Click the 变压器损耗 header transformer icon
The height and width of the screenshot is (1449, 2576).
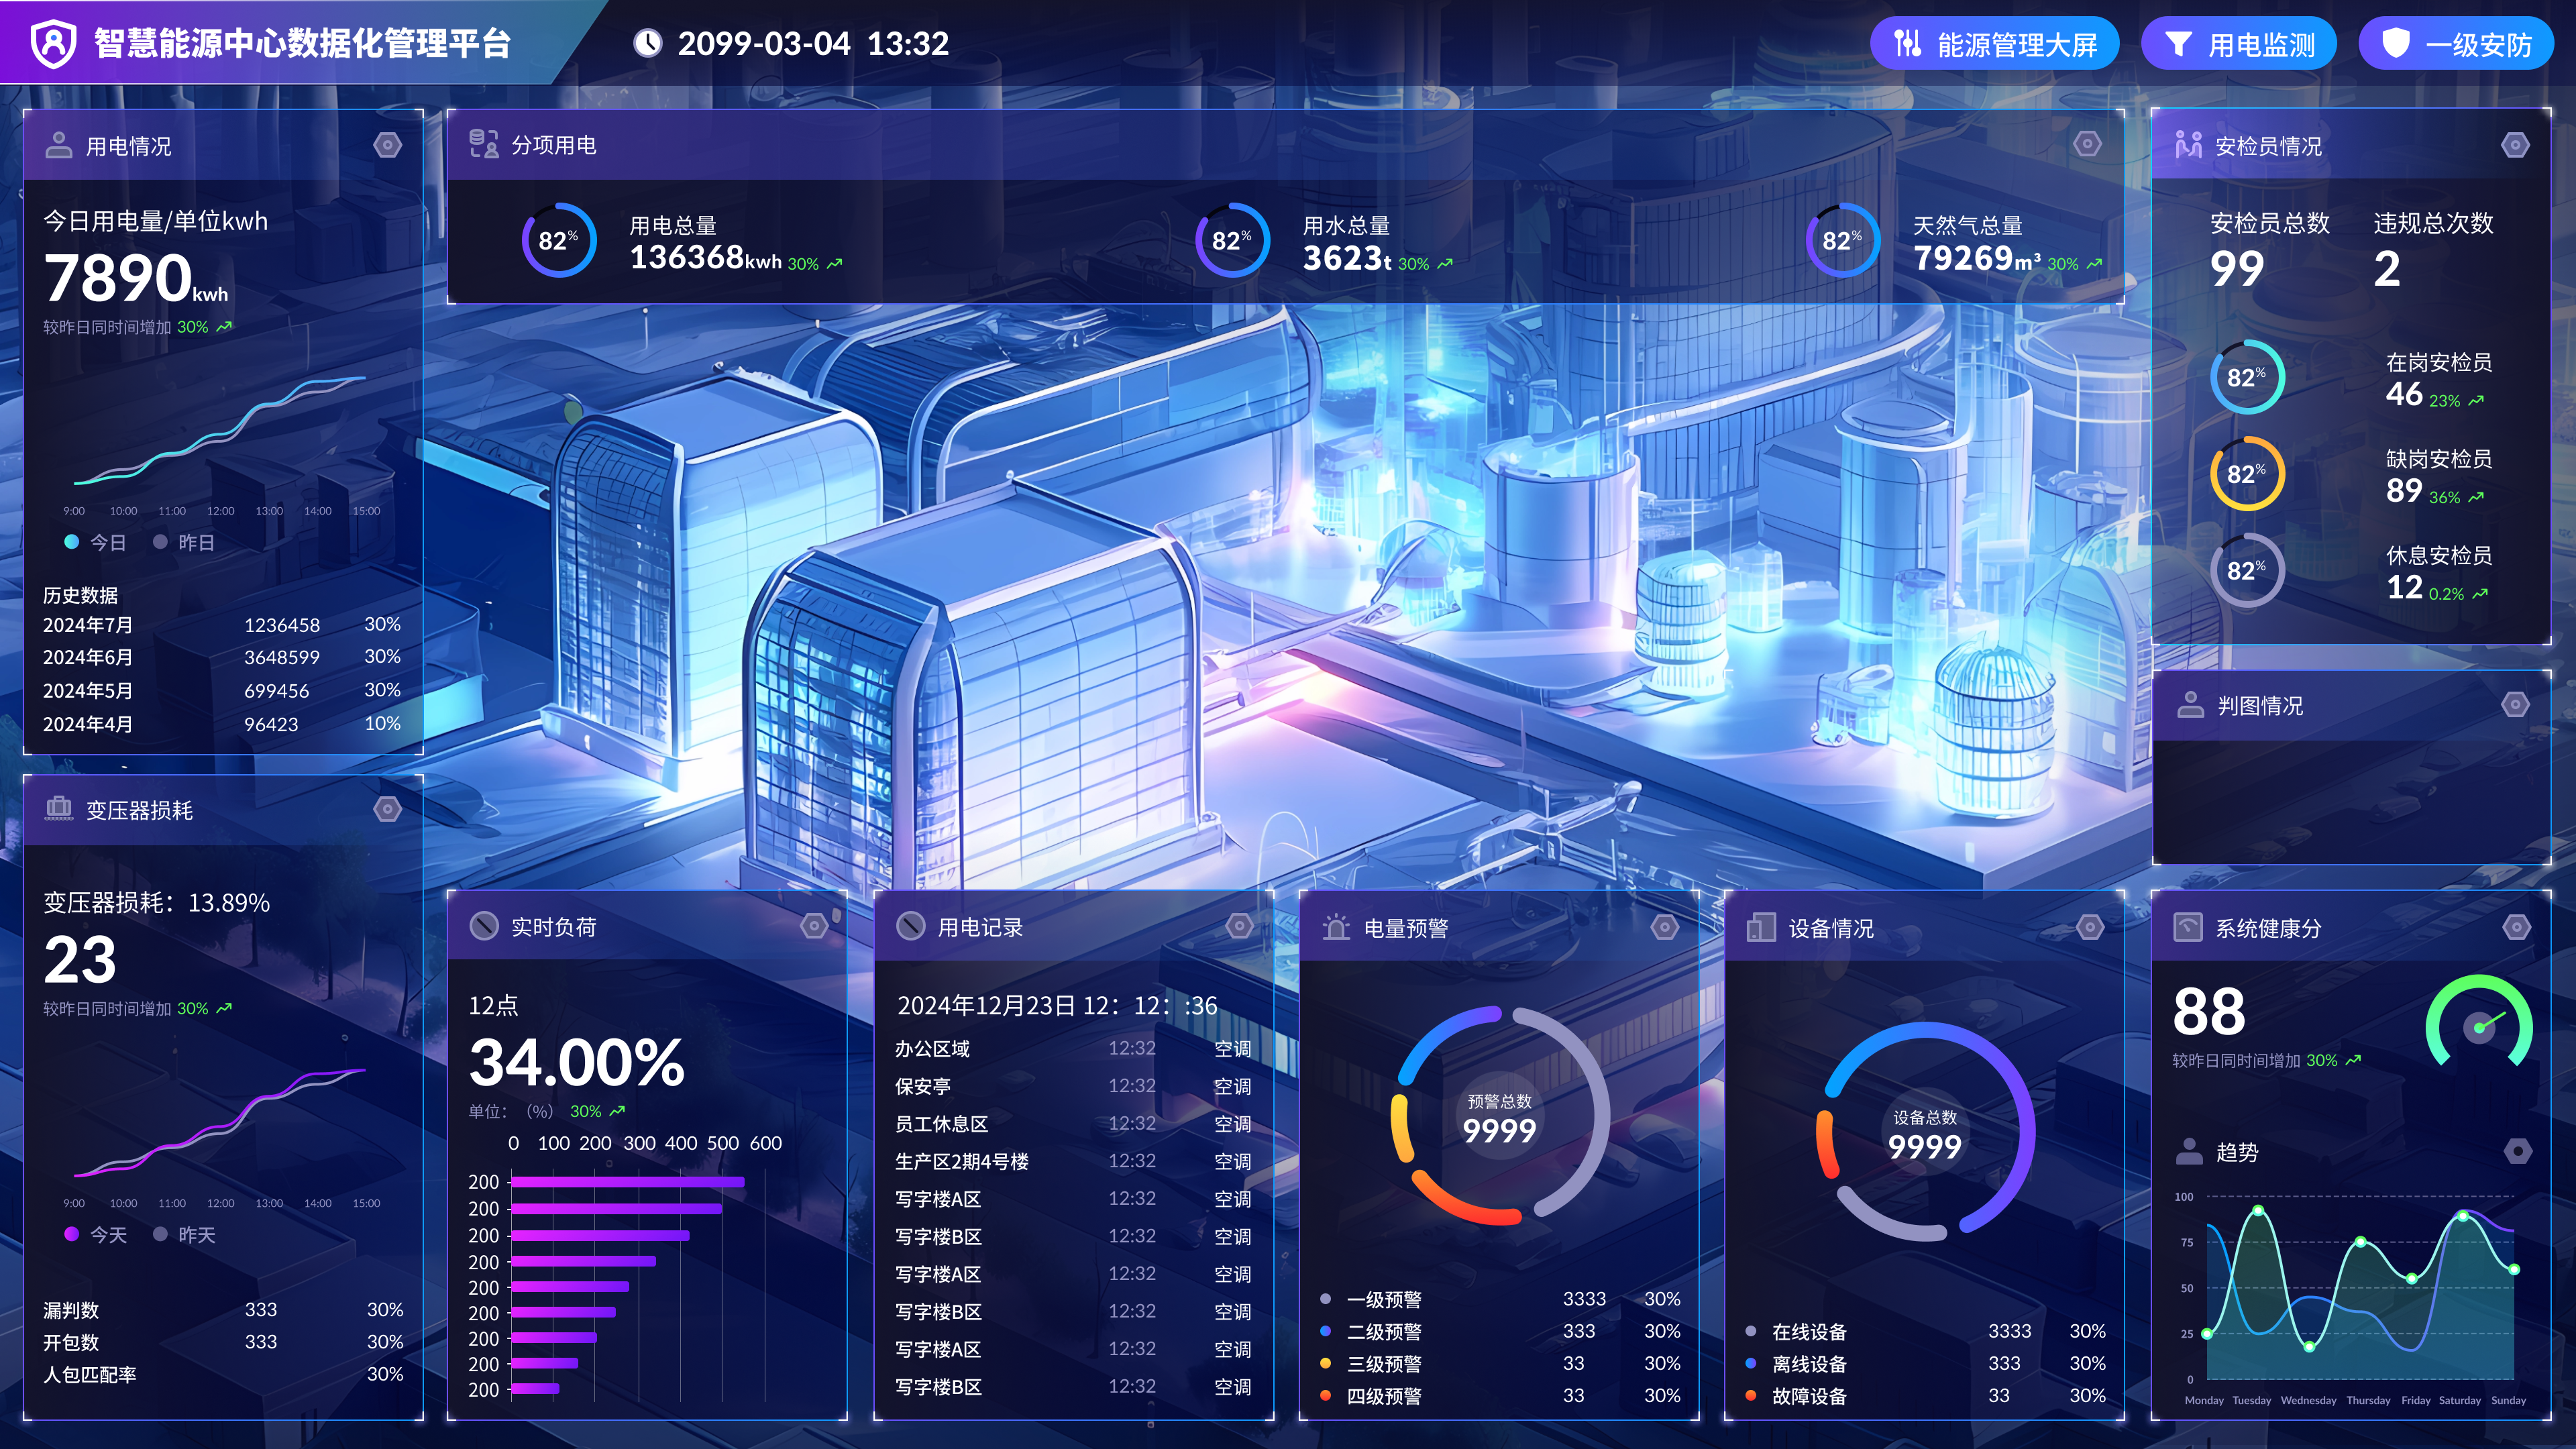click(x=59, y=808)
